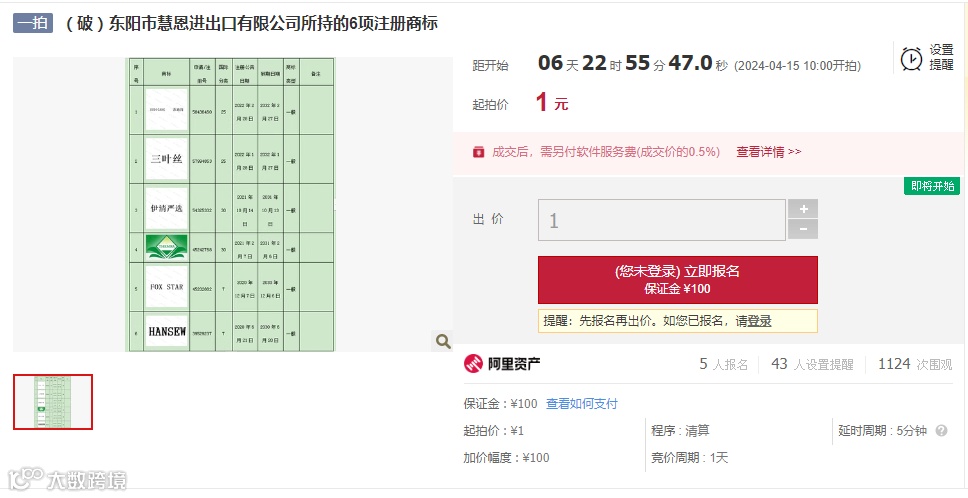Viewport: 968px width, 498px height.
Task: Click the 设置提醒 text
Action: click(941, 57)
